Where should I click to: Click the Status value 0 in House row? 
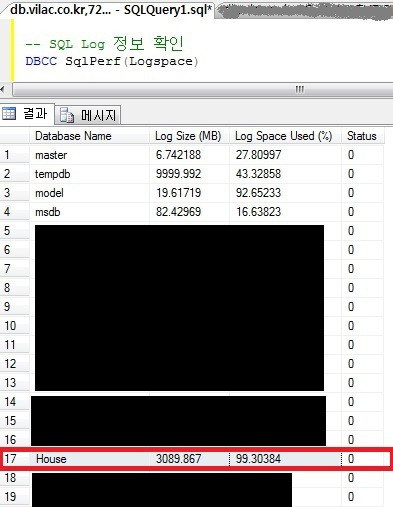click(351, 459)
